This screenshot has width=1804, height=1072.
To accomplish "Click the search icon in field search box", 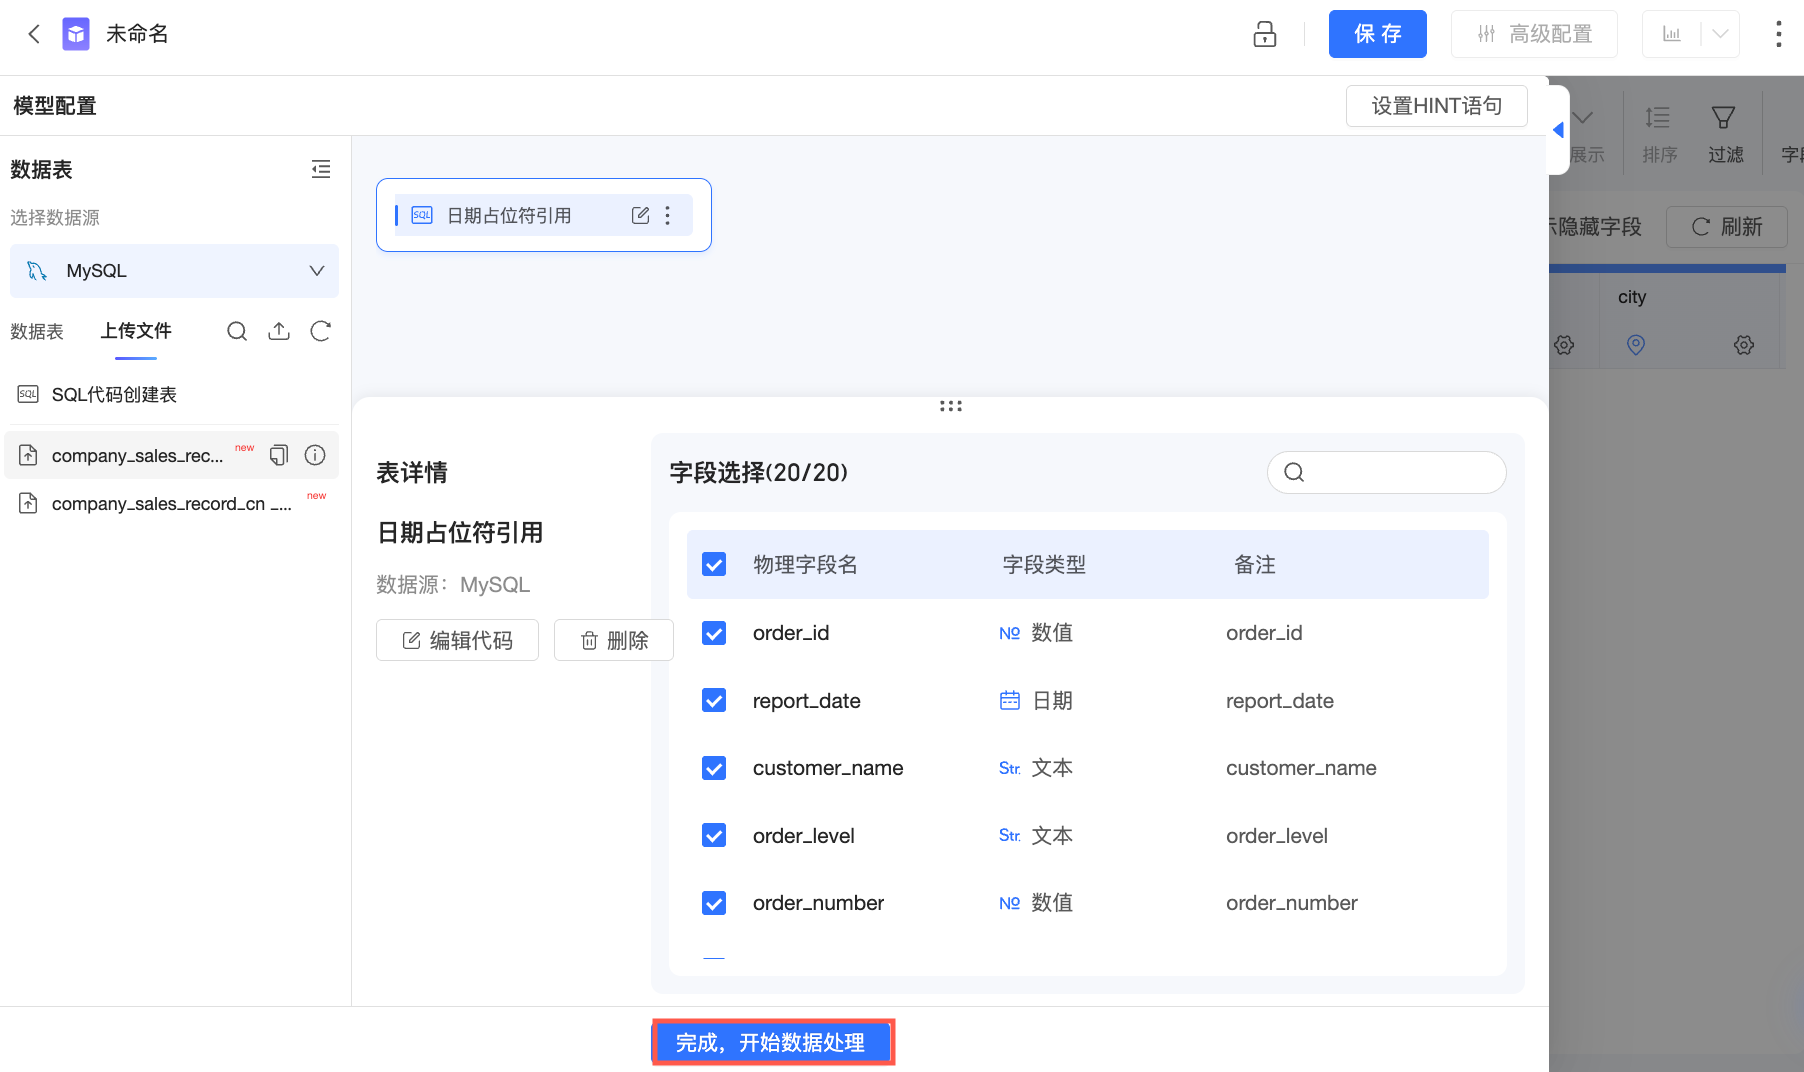I will click(x=1294, y=472).
